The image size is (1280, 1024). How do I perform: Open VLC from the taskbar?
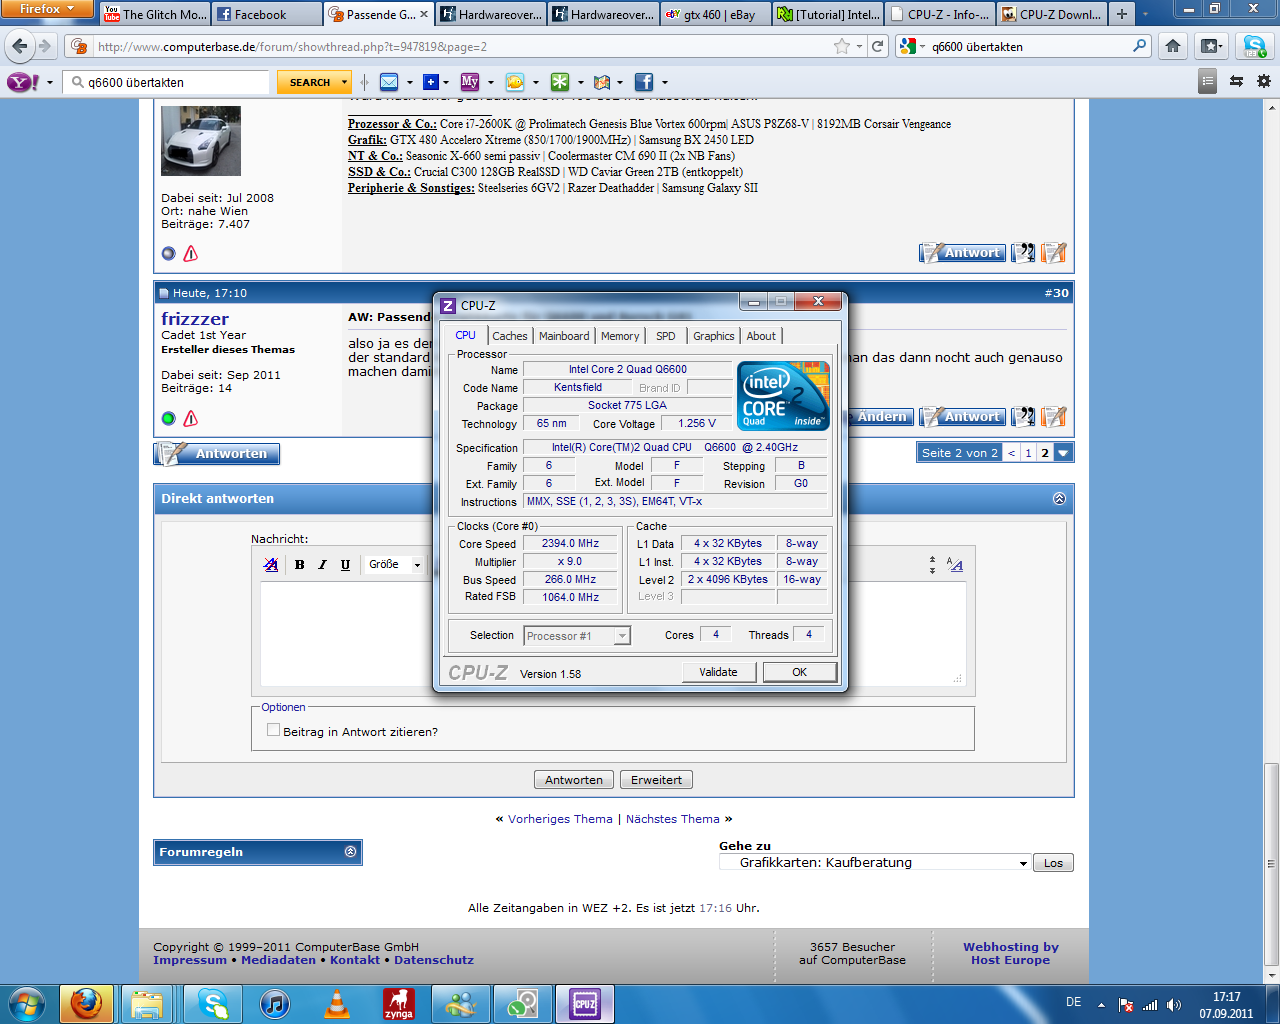pyautogui.click(x=337, y=1003)
